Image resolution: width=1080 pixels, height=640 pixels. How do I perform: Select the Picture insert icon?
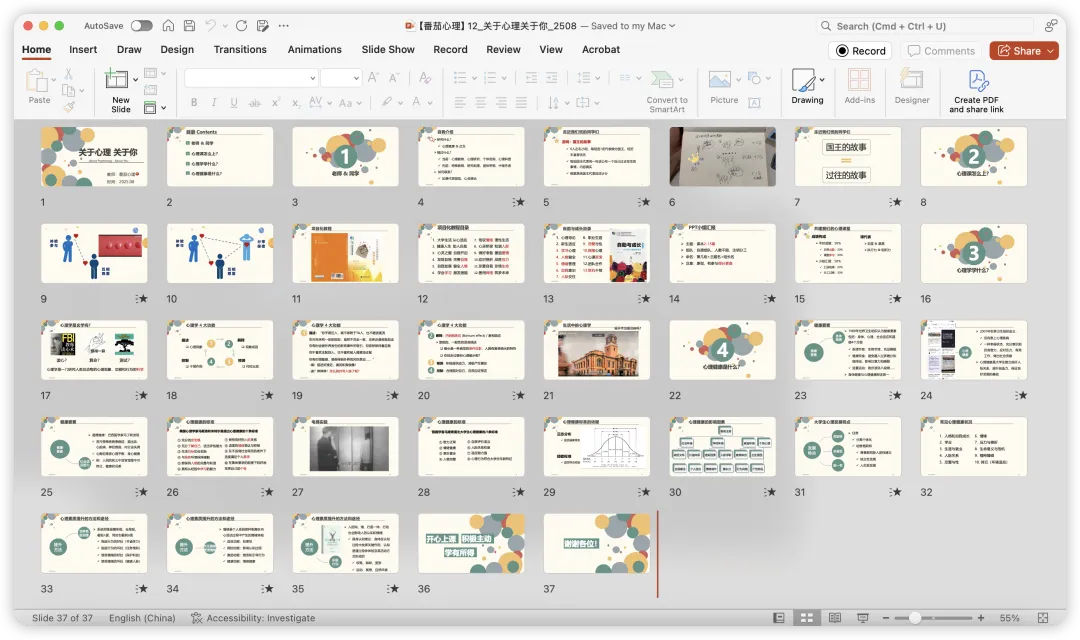719,80
